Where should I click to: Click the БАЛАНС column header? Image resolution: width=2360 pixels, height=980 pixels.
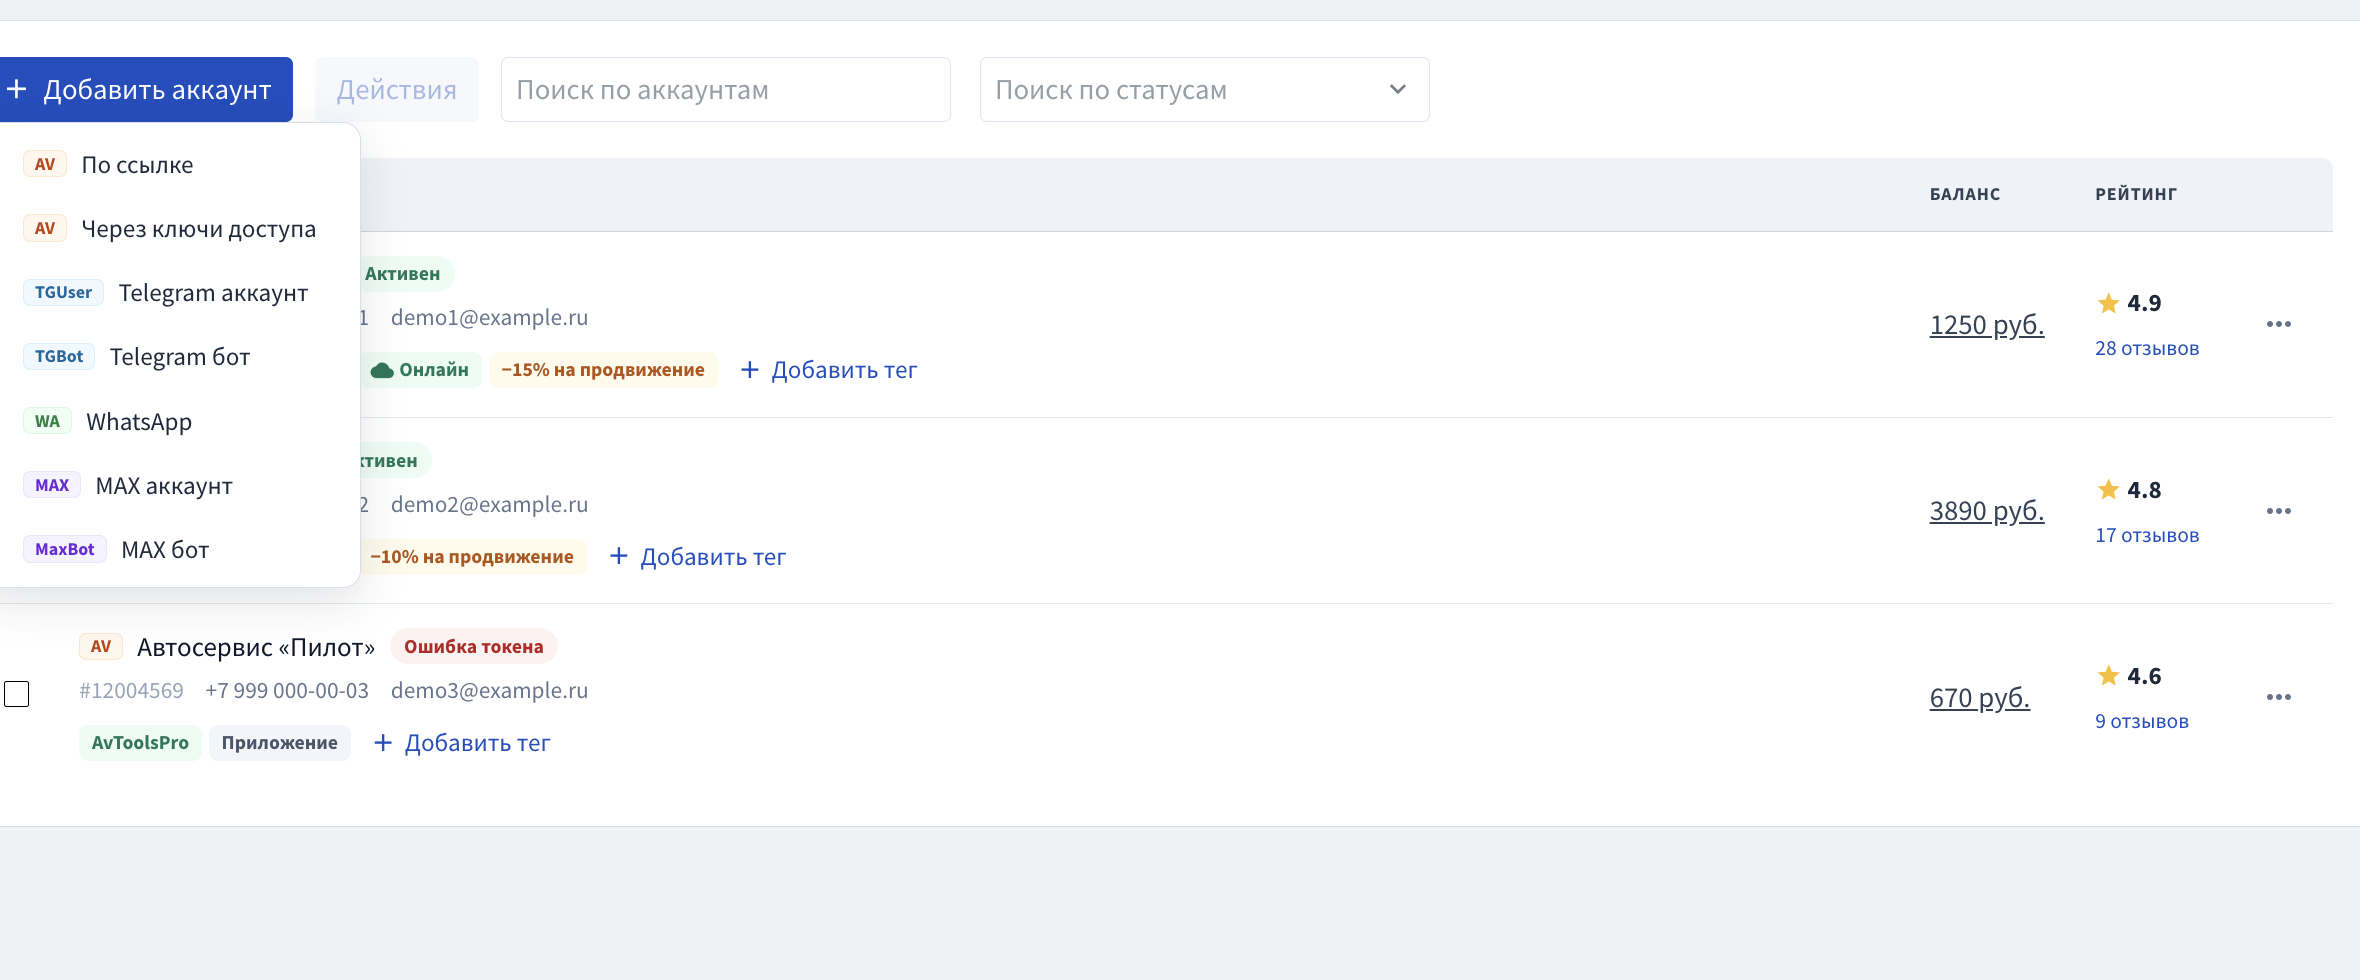(1965, 194)
